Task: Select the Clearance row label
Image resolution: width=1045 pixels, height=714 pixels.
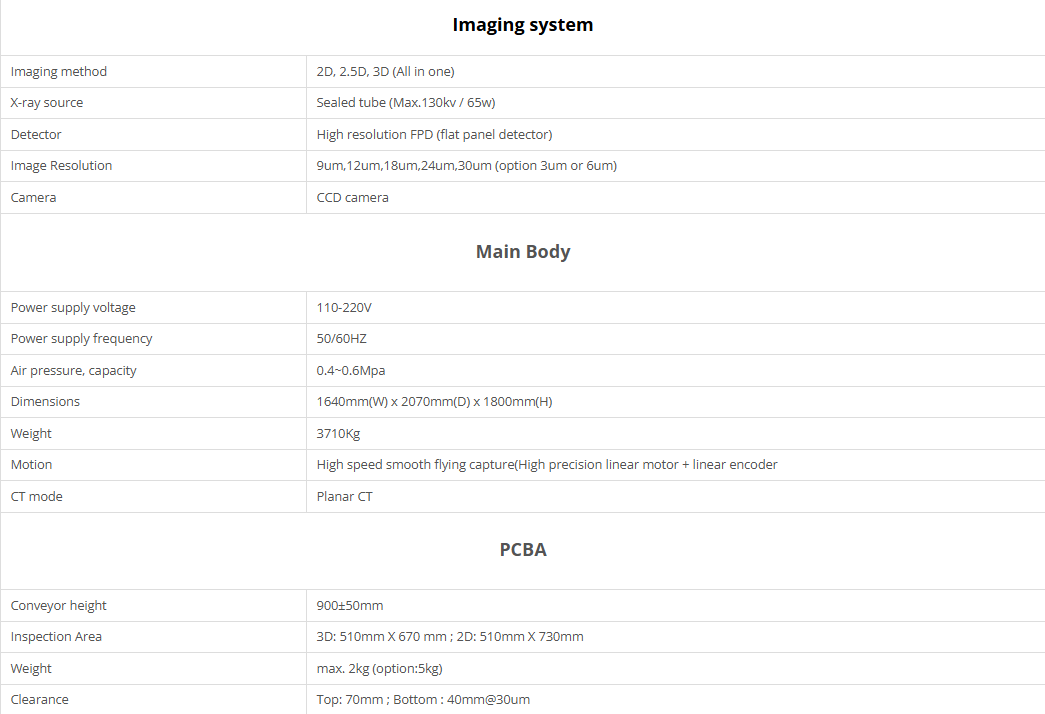Action: click(40, 700)
